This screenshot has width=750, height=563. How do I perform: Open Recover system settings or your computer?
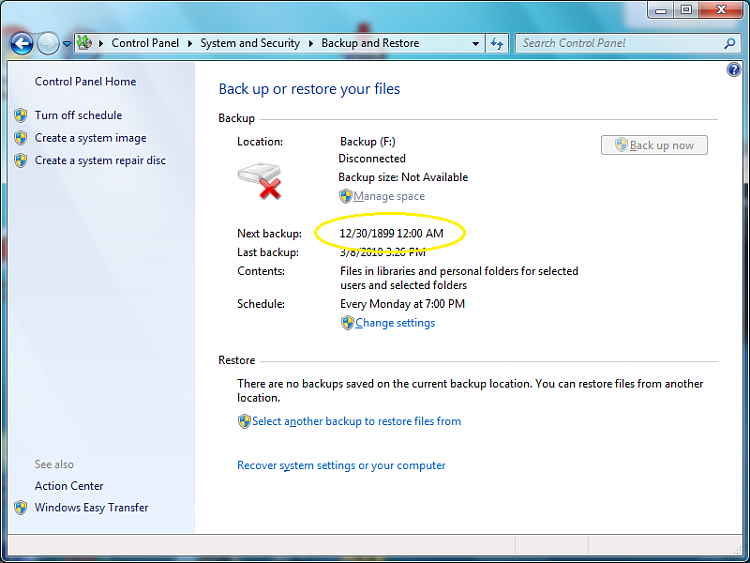[341, 466]
